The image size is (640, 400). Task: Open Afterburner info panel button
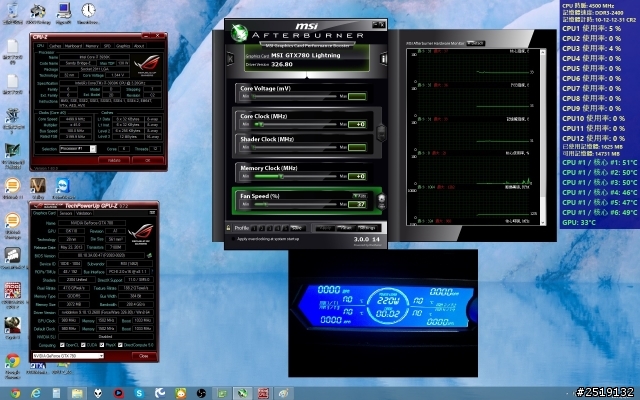click(x=383, y=59)
